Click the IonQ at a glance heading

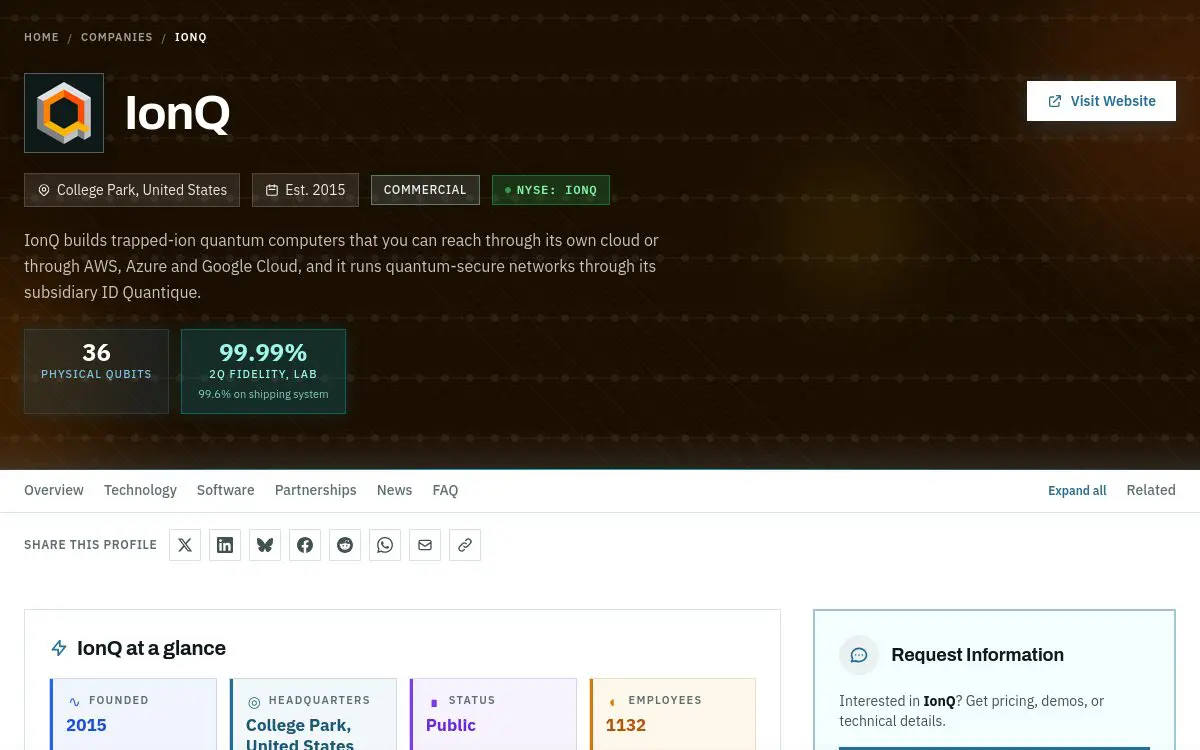[151, 648]
